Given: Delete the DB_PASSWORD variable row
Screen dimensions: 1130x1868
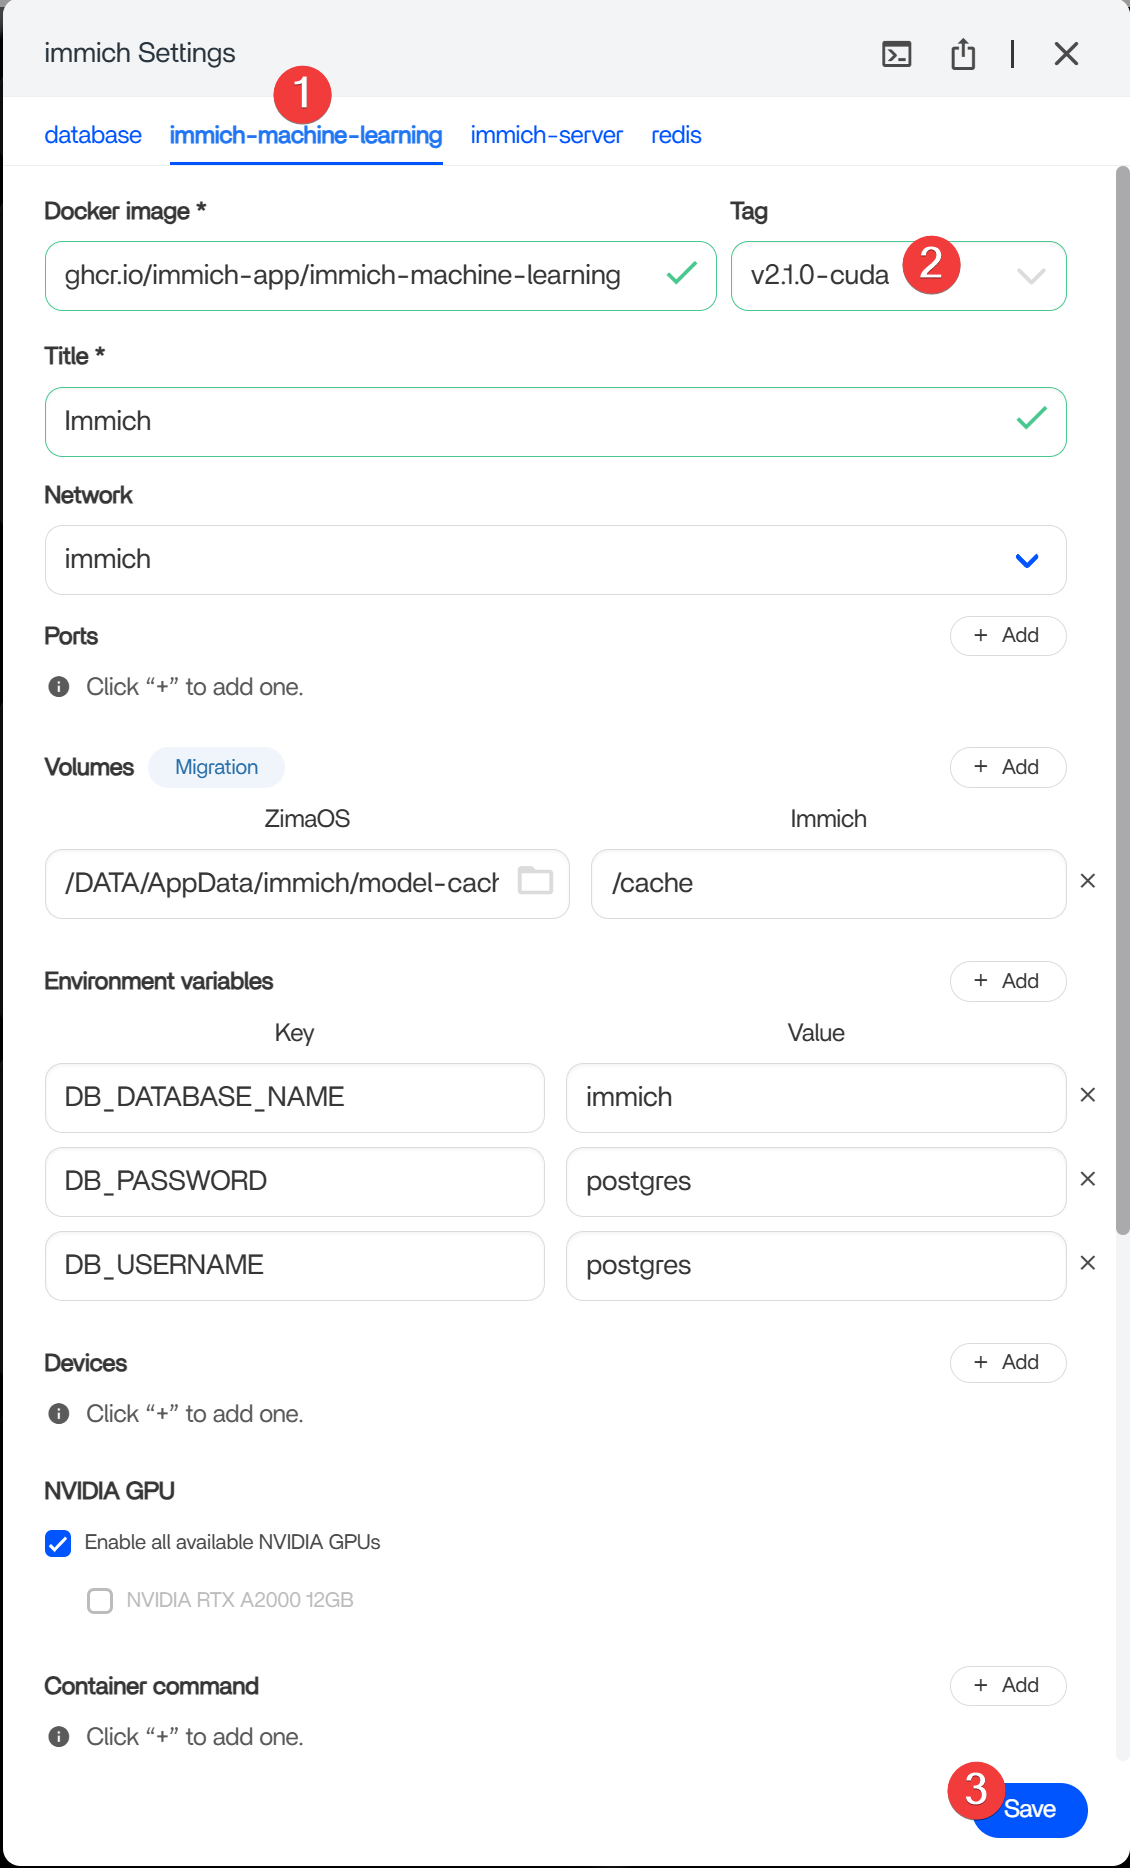Looking at the screenshot, I should pyautogui.click(x=1088, y=1179).
